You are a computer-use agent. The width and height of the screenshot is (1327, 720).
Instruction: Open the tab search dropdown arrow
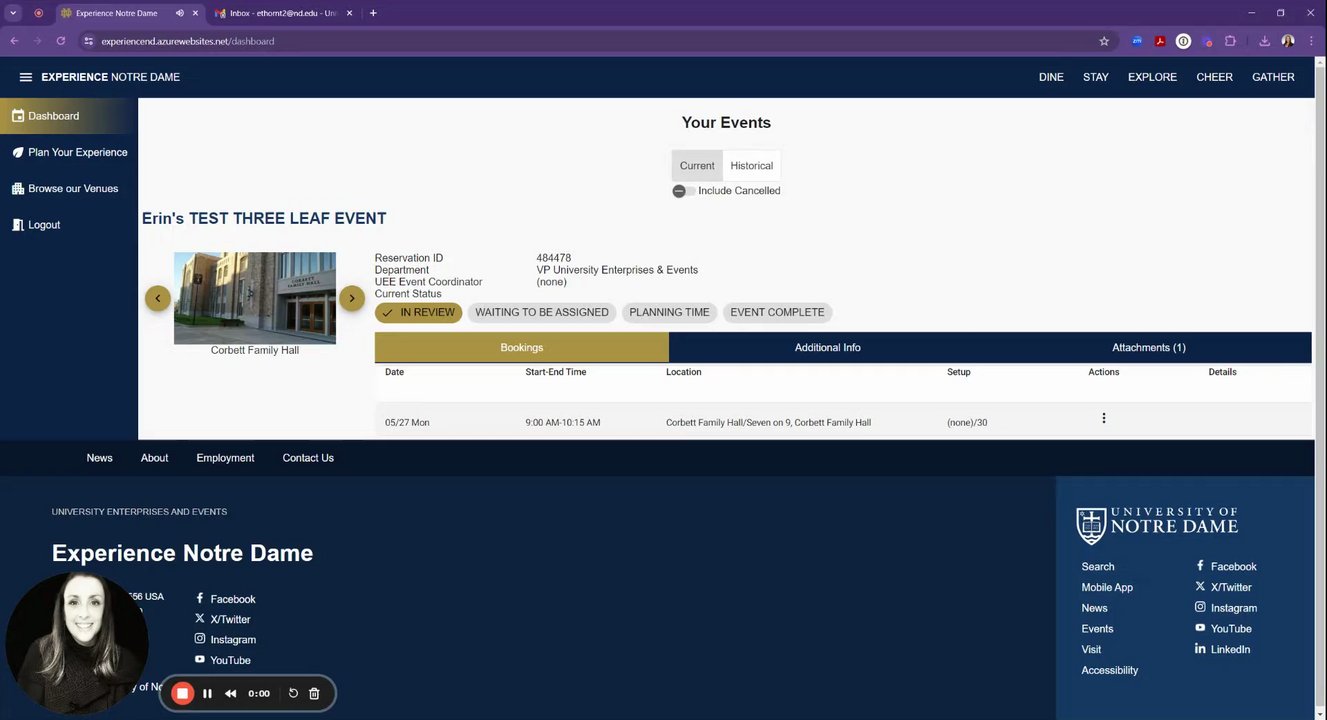tap(14, 13)
